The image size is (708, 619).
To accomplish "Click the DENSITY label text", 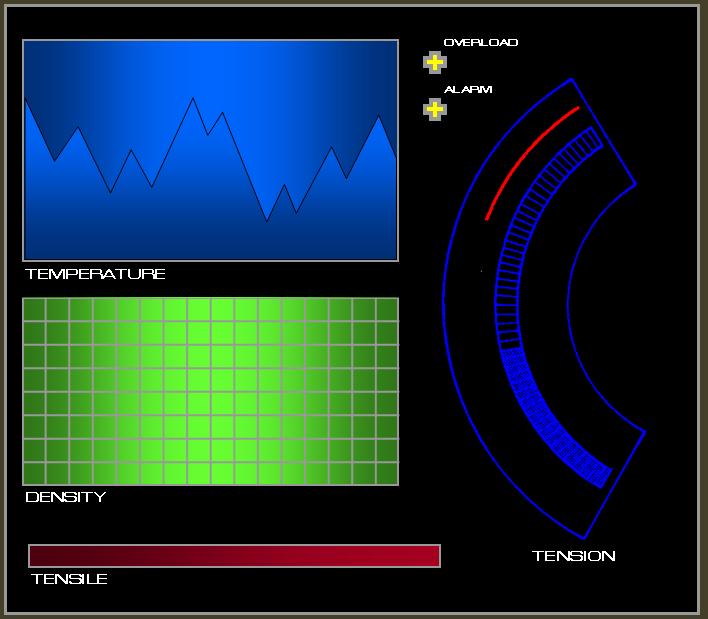I will click(65, 497).
